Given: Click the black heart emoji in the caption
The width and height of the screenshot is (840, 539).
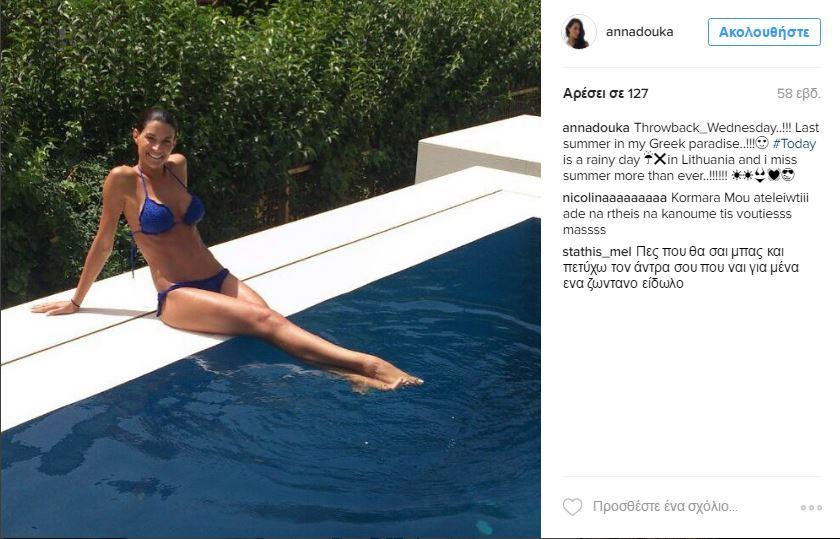Looking at the screenshot, I should pyautogui.click(x=774, y=175).
